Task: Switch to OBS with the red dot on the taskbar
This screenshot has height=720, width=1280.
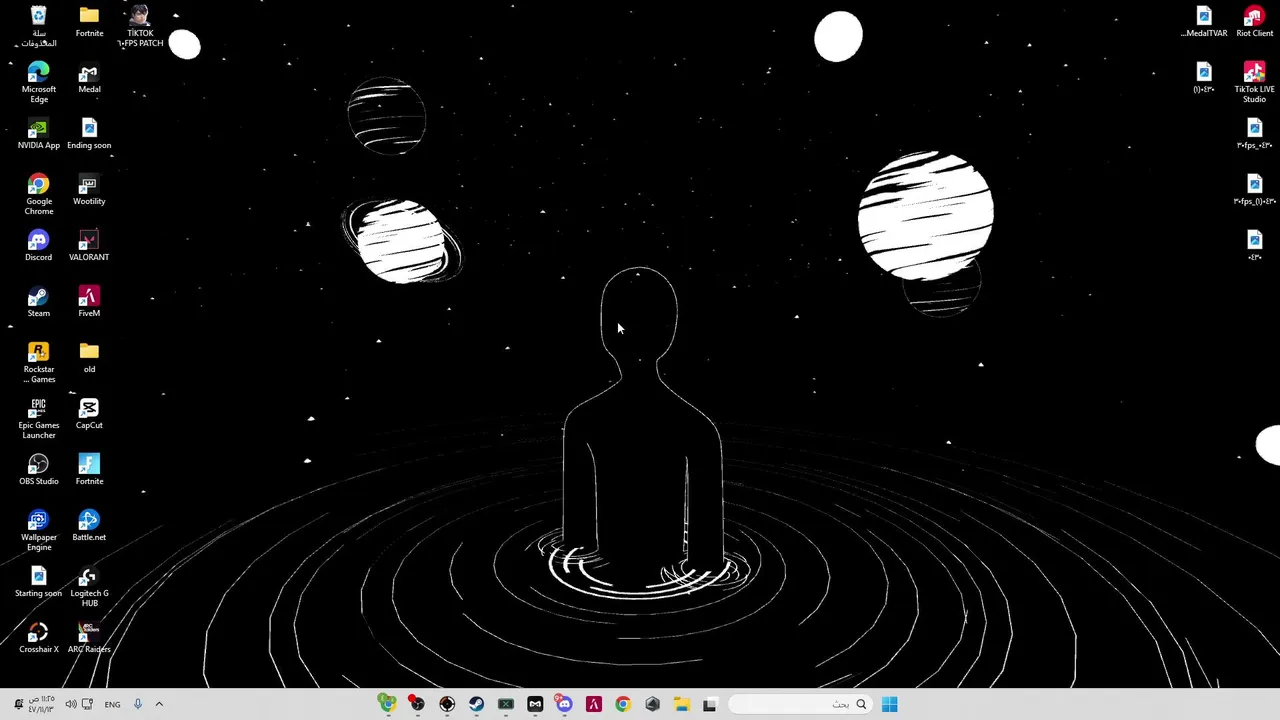Action: point(417,704)
